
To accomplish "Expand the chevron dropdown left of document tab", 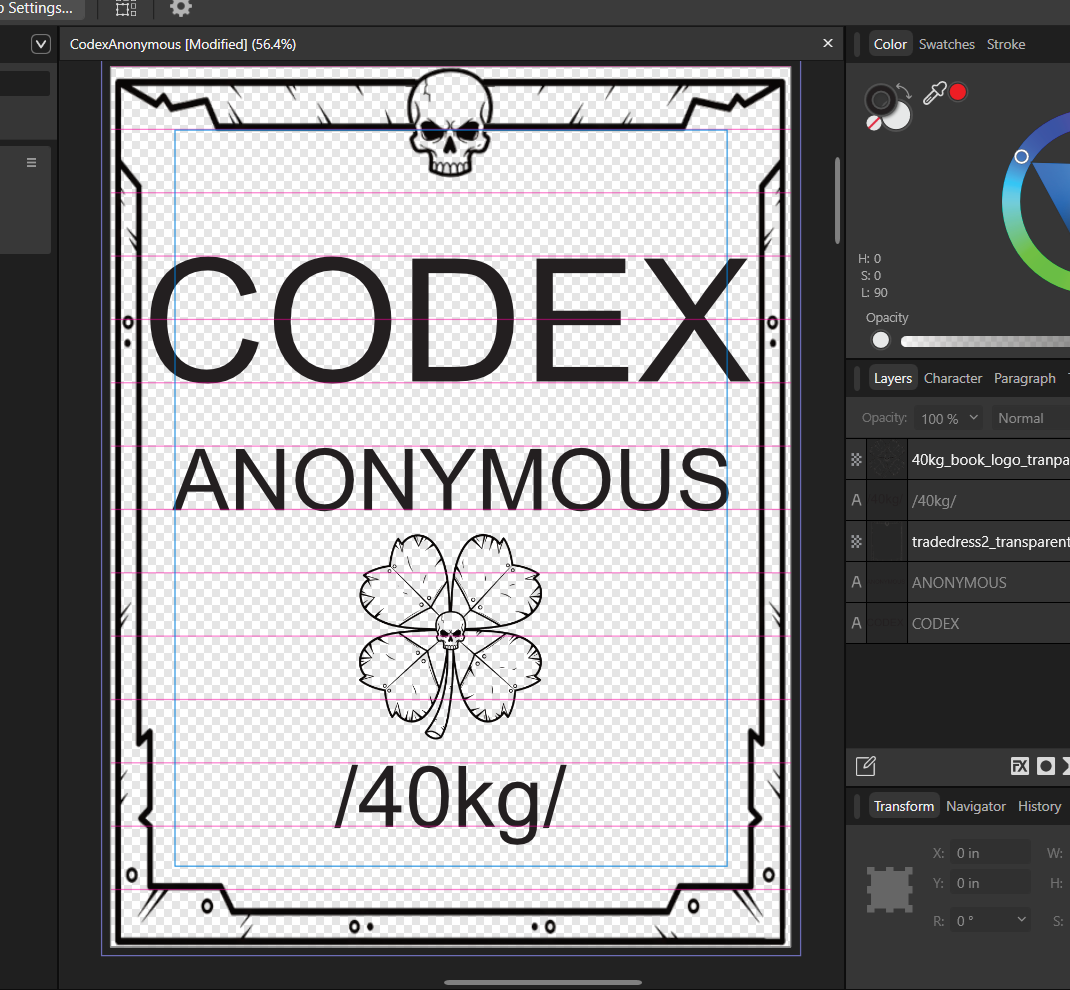I will [41, 44].
